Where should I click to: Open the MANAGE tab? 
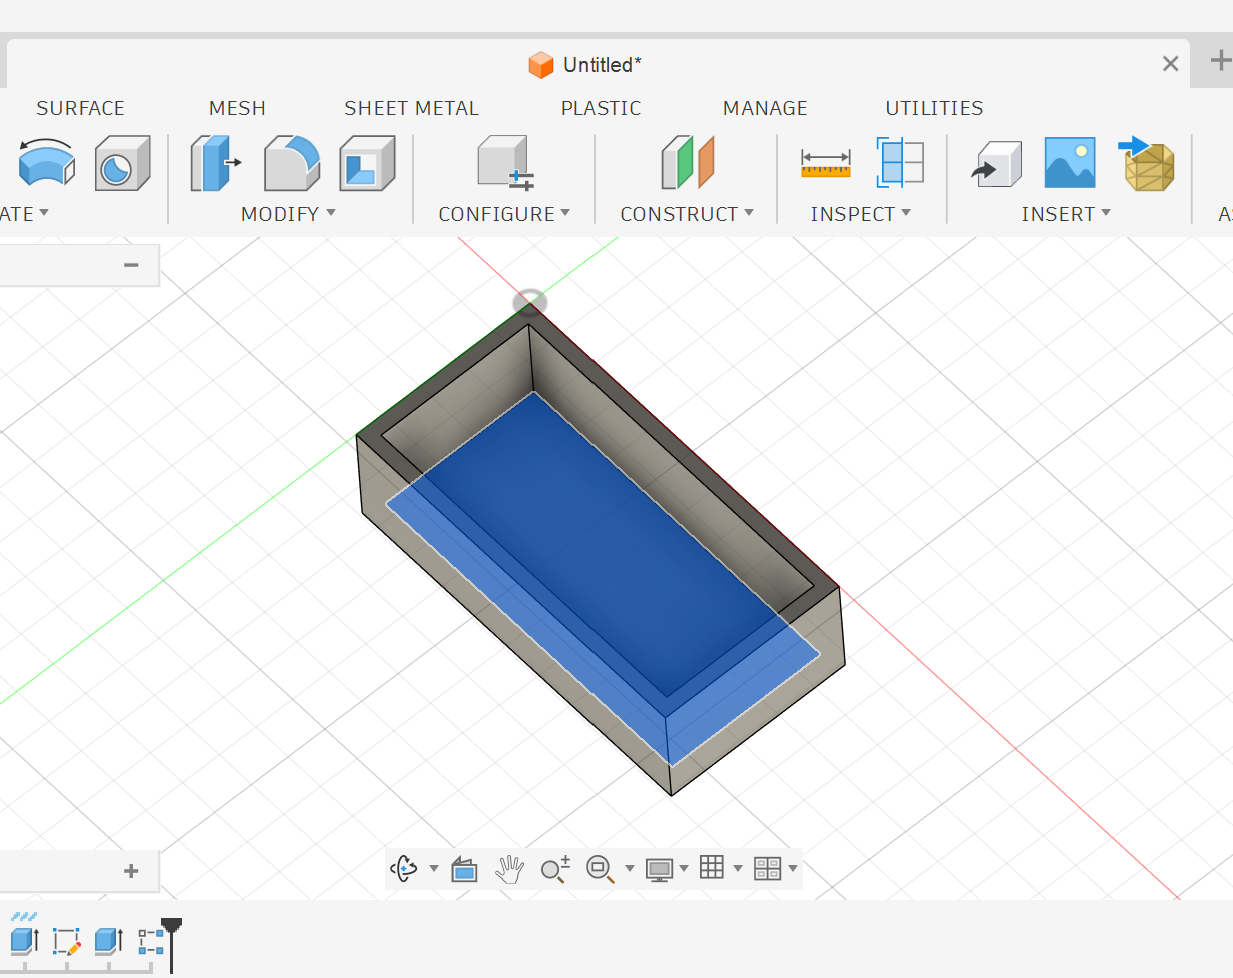765,108
